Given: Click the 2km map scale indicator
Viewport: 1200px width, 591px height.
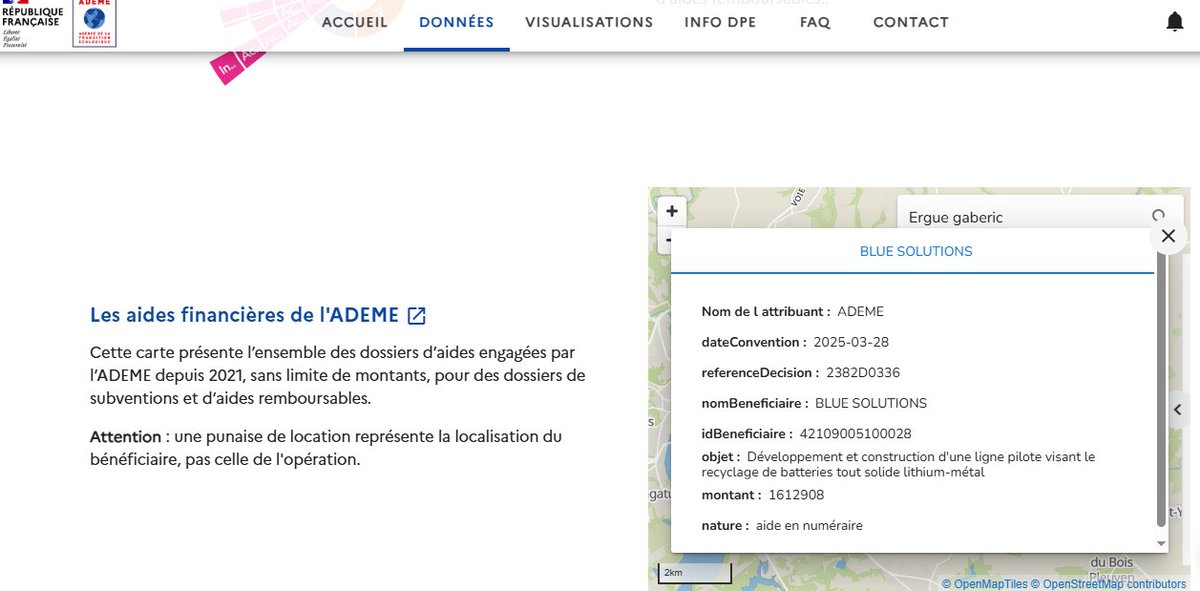Looking at the screenshot, I should pyautogui.click(x=695, y=573).
